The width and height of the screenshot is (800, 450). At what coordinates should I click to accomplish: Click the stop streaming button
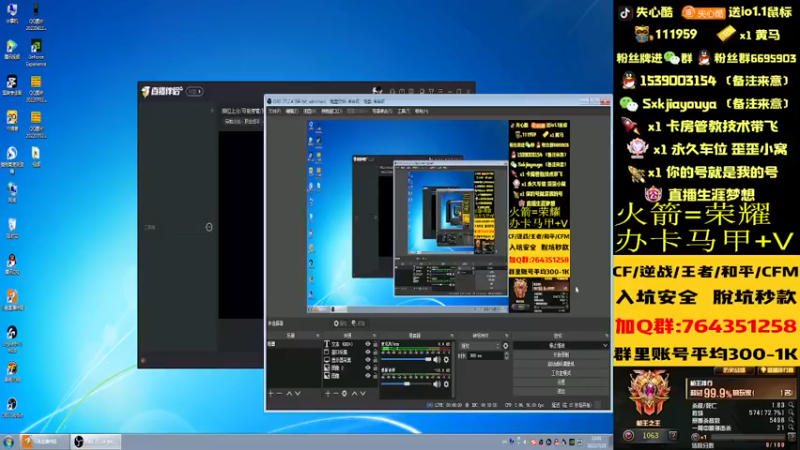coord(557,345)
